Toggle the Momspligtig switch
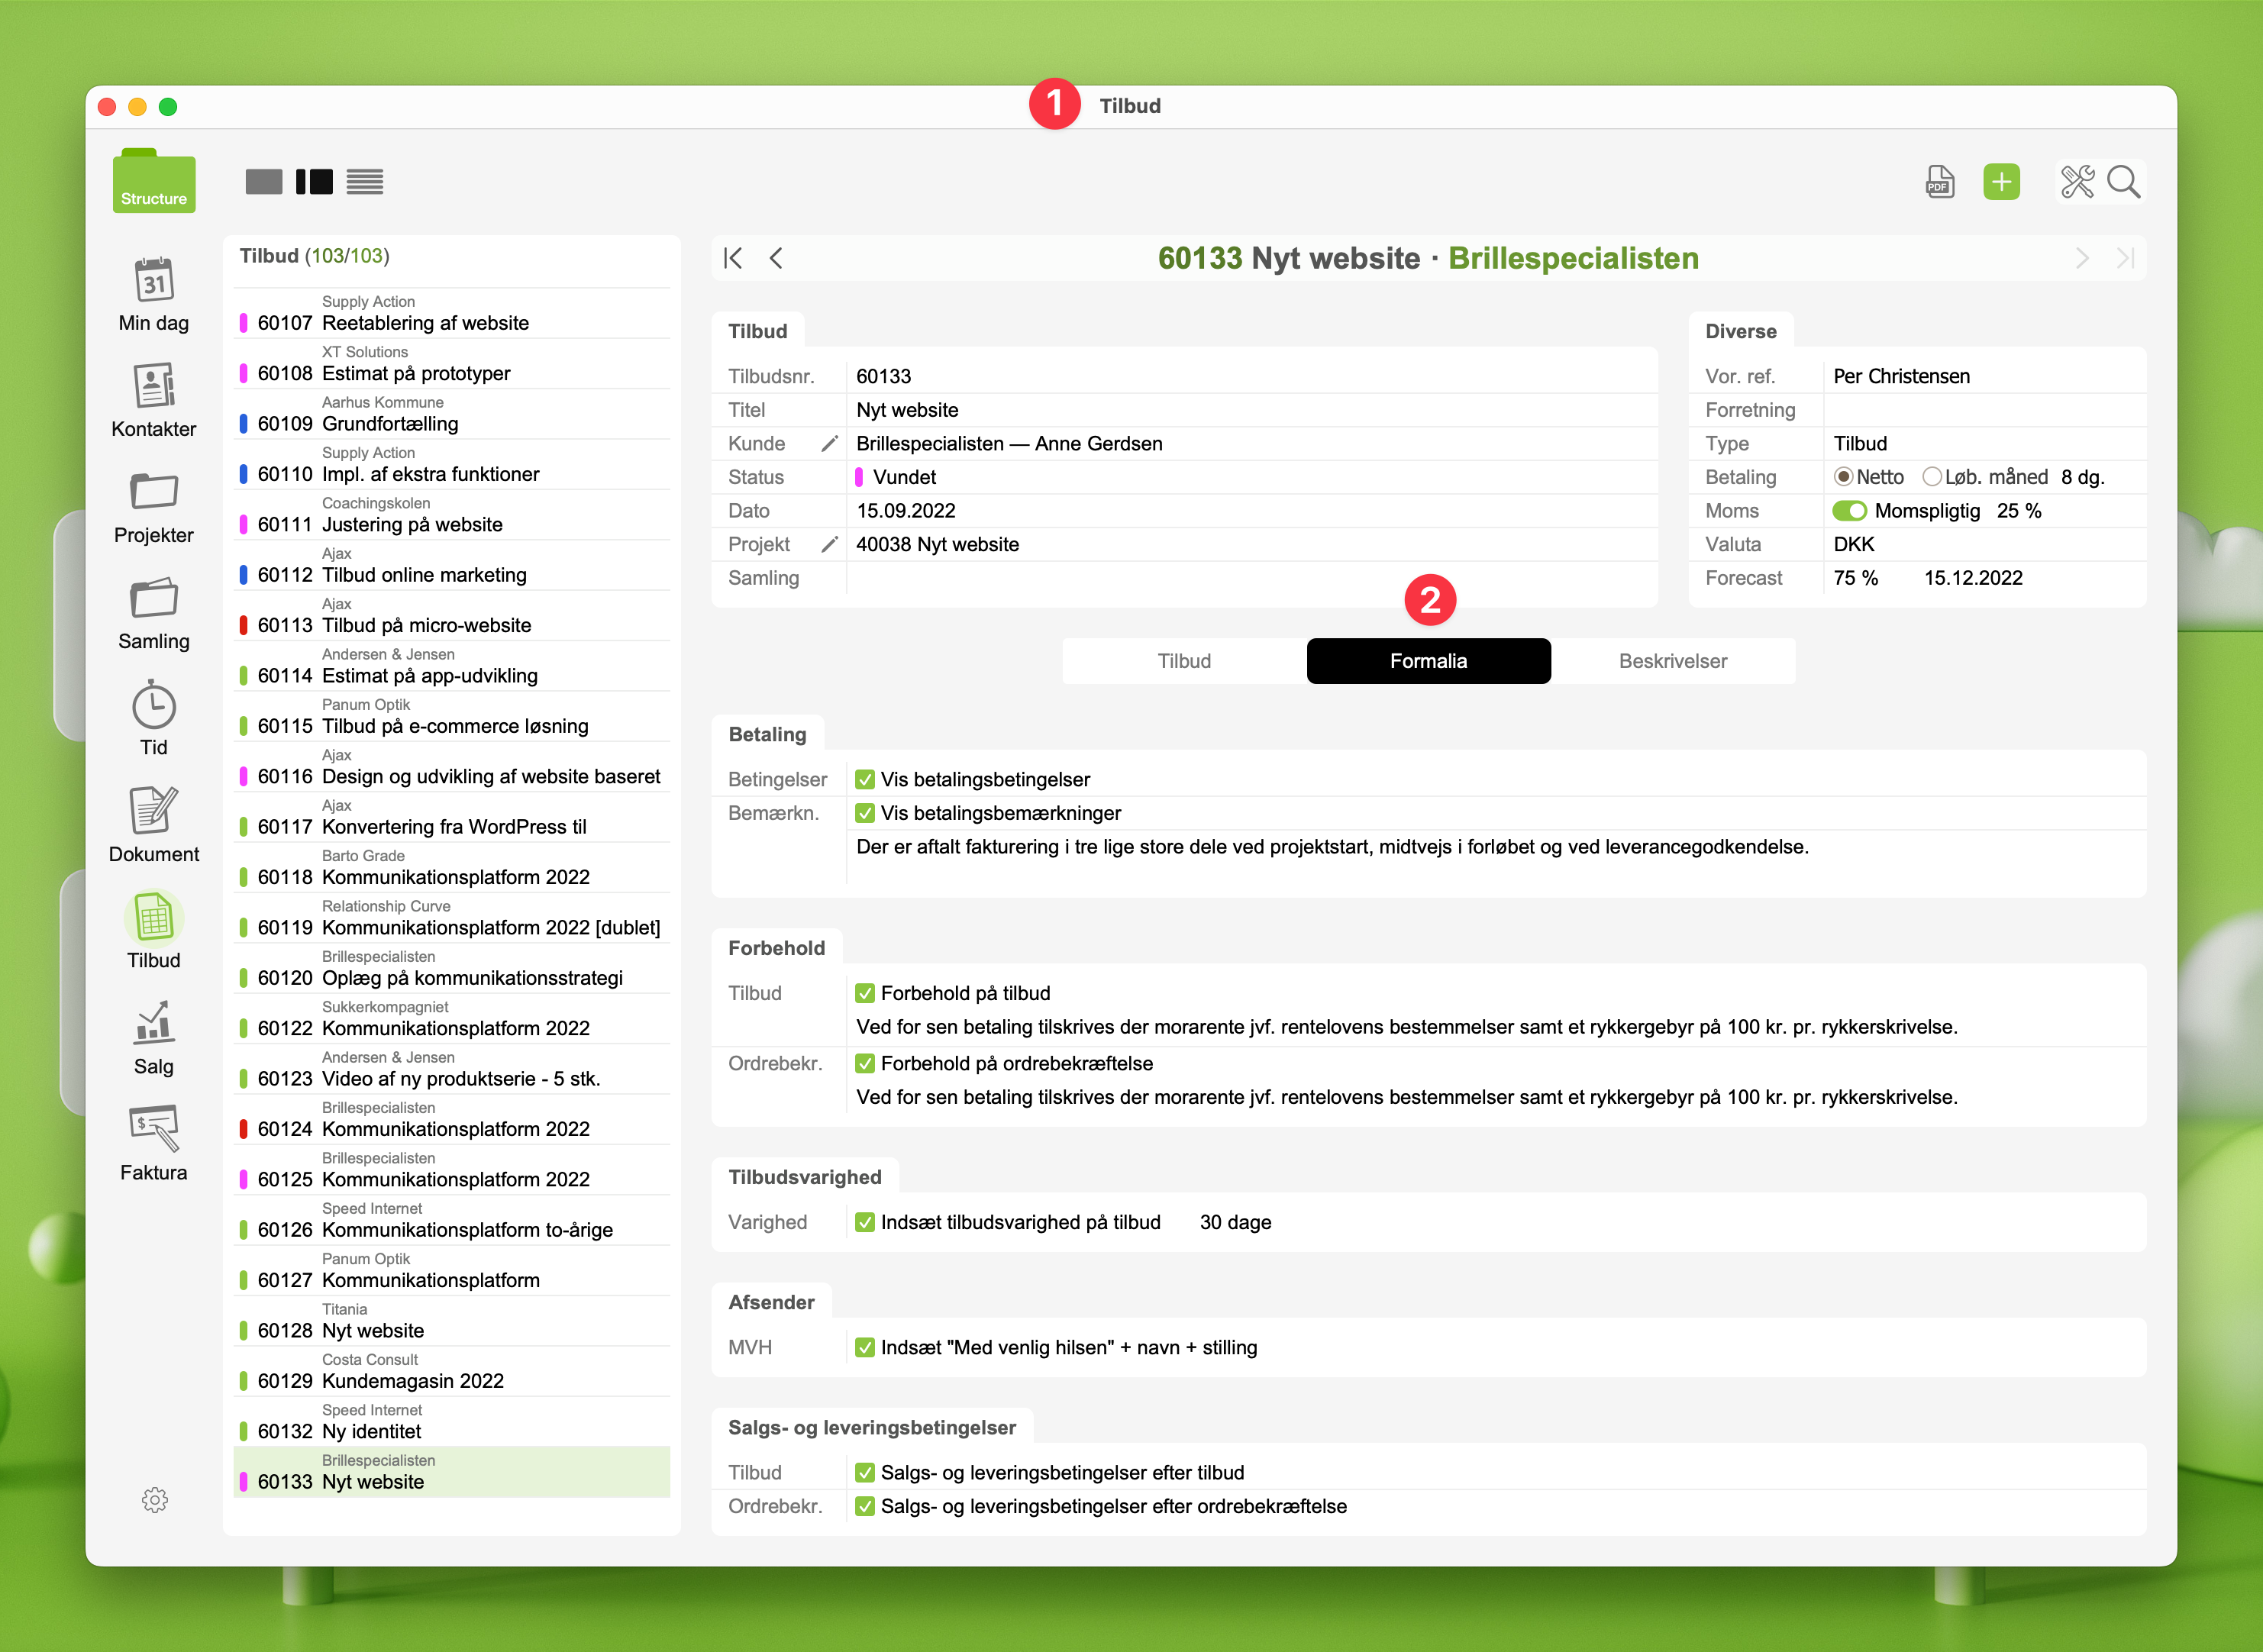The image size is (2263, 1652). click(1849, 511)
